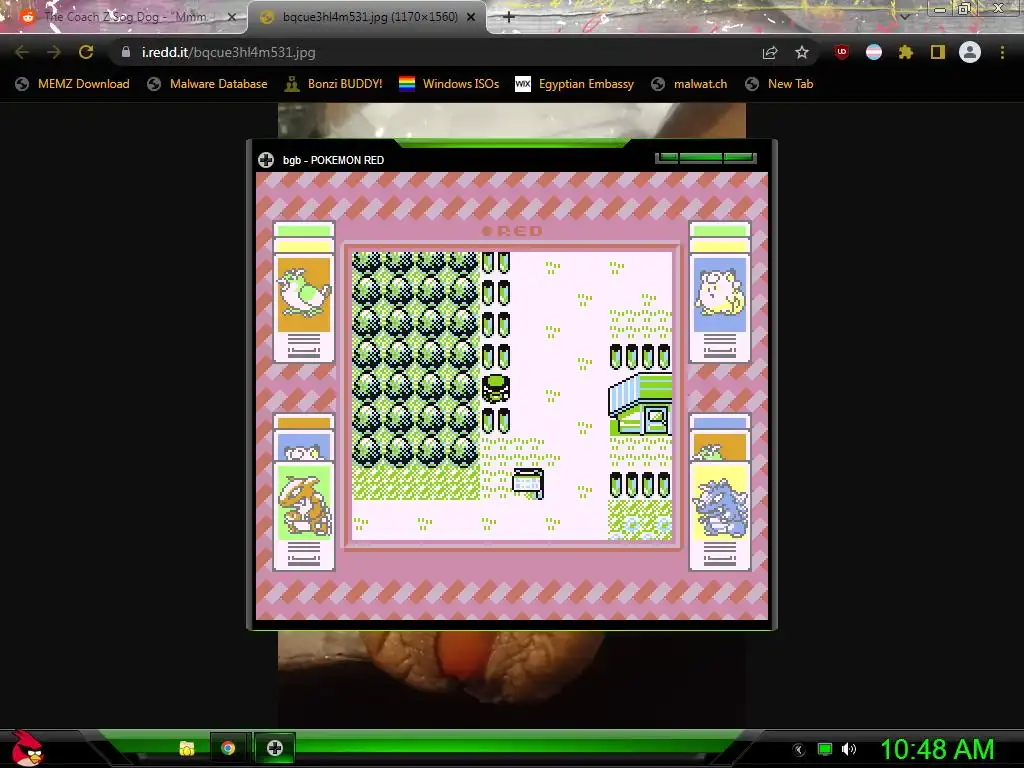Image resolution: width=1024 pixels, height=768 pixels.
Task: Minimize the Chrome browser window
Action: coord(940,9)
